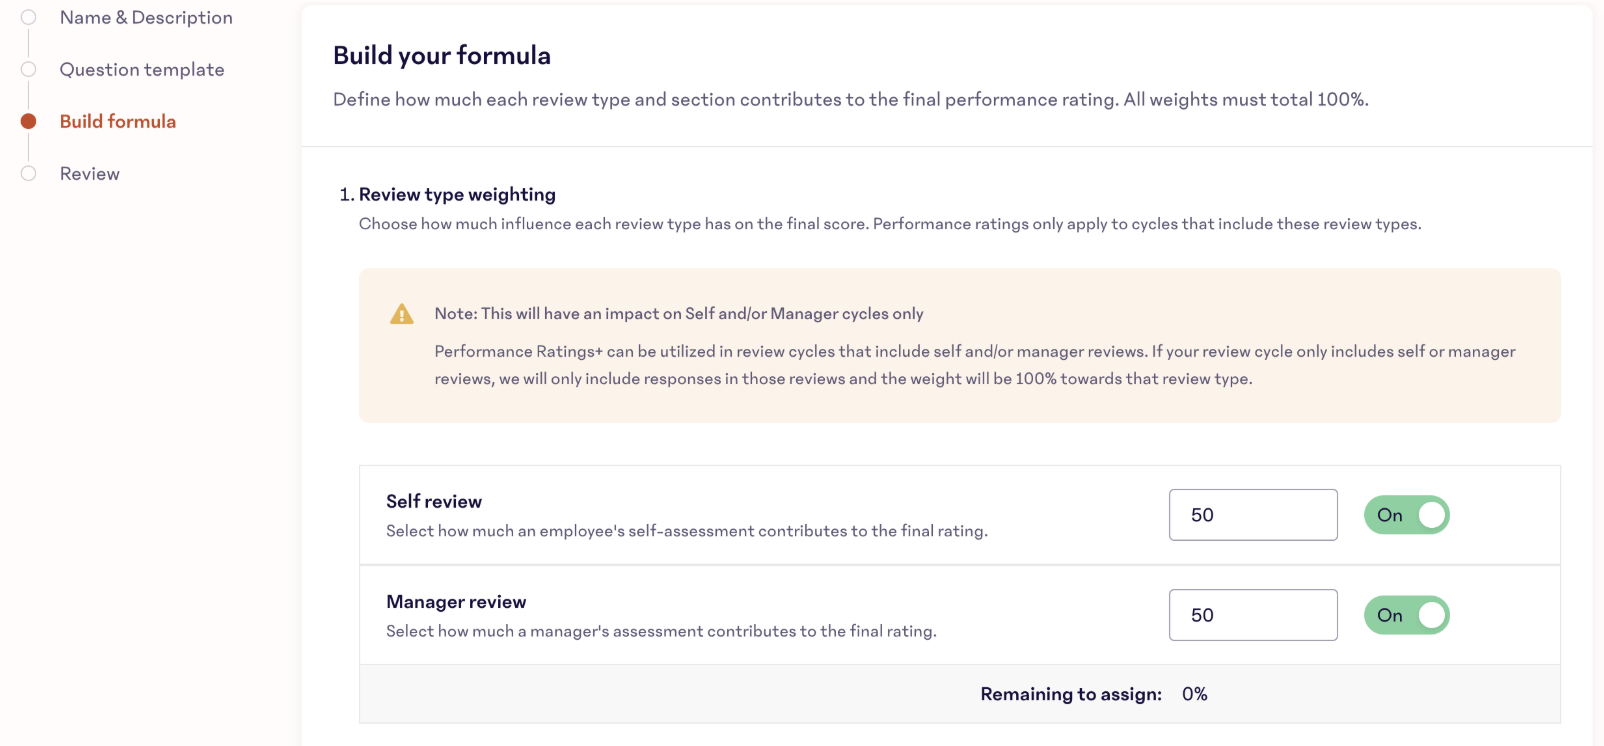Image resolution: width=1604 pixels, height=746 pixels.
Task: Disable the Manager review toggle
Action: coord(1406,615)
